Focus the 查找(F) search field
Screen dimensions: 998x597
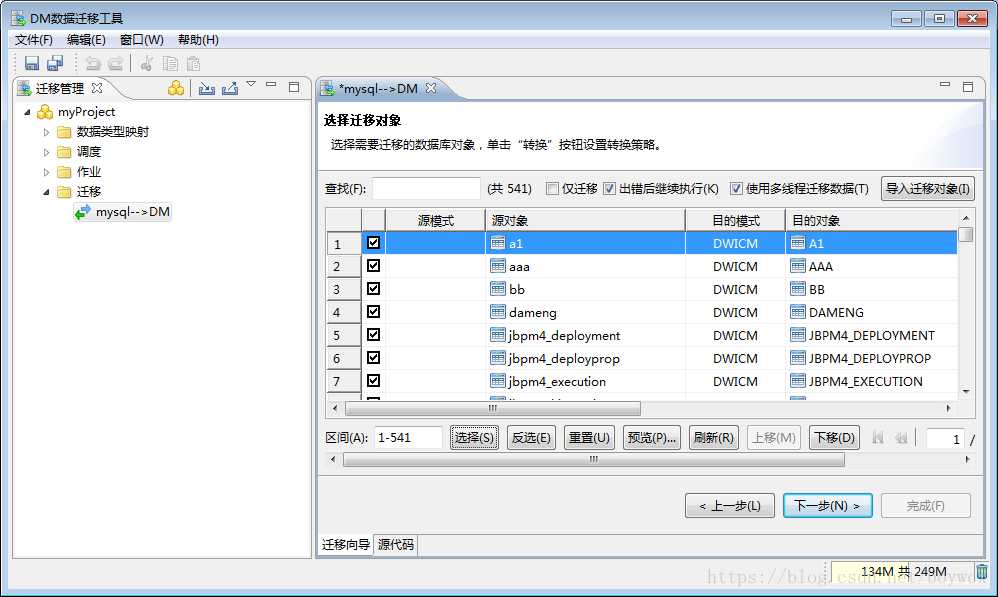(x=426, y=188)
